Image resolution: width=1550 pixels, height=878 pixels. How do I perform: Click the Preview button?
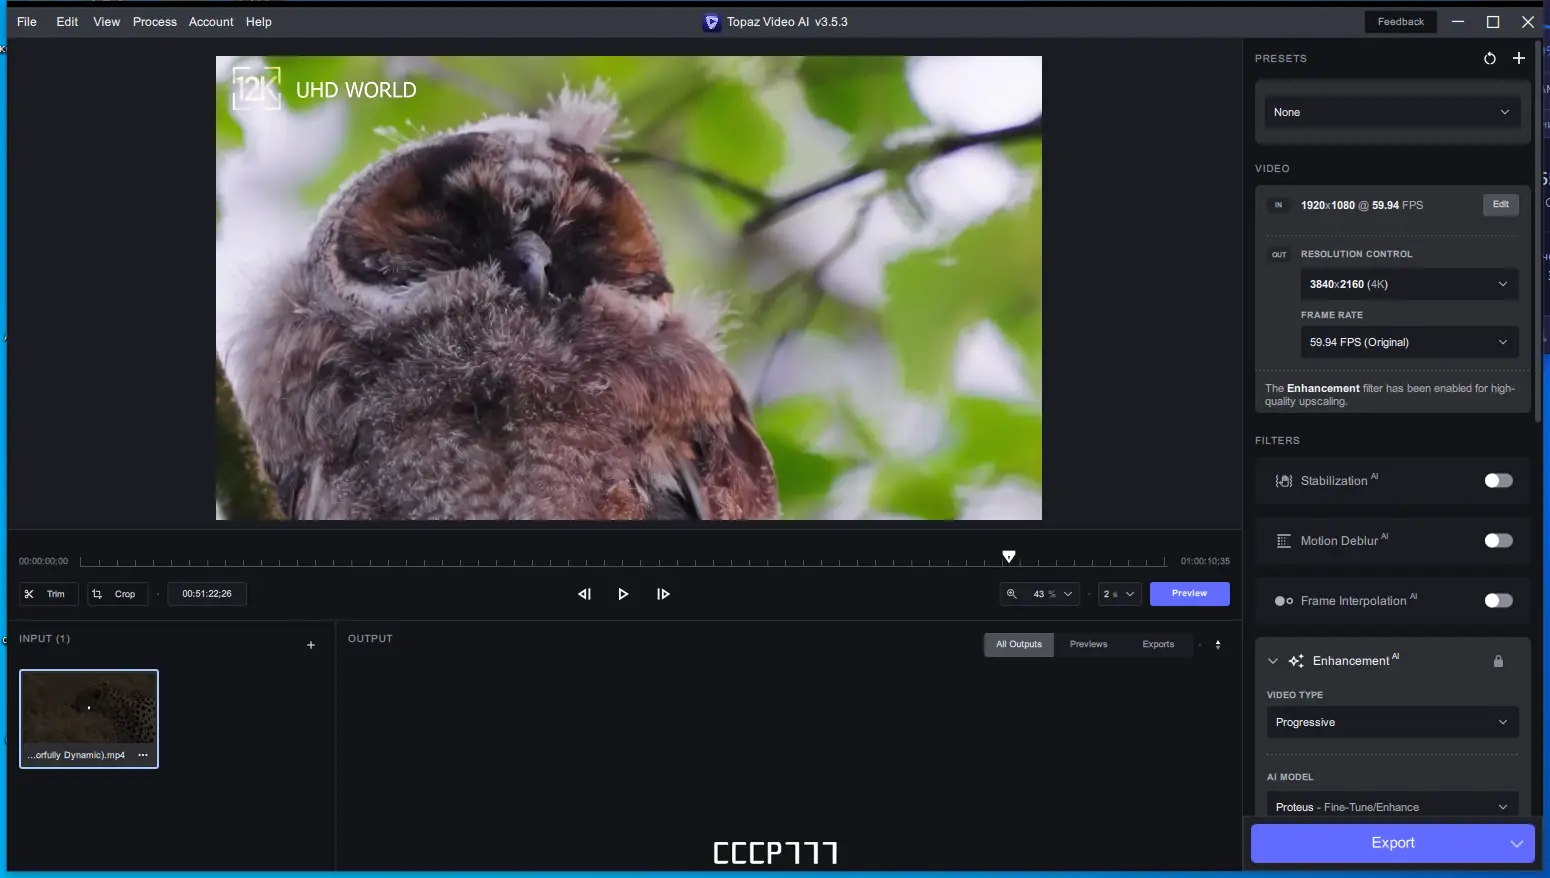click(1190, 594)
